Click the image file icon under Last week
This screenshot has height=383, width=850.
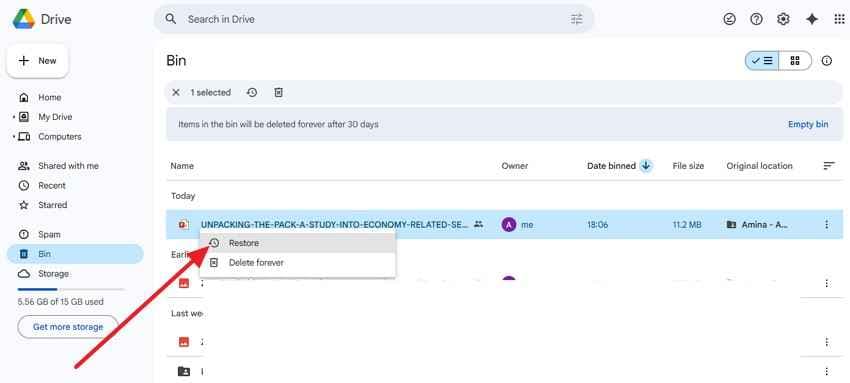coord(184,342)
